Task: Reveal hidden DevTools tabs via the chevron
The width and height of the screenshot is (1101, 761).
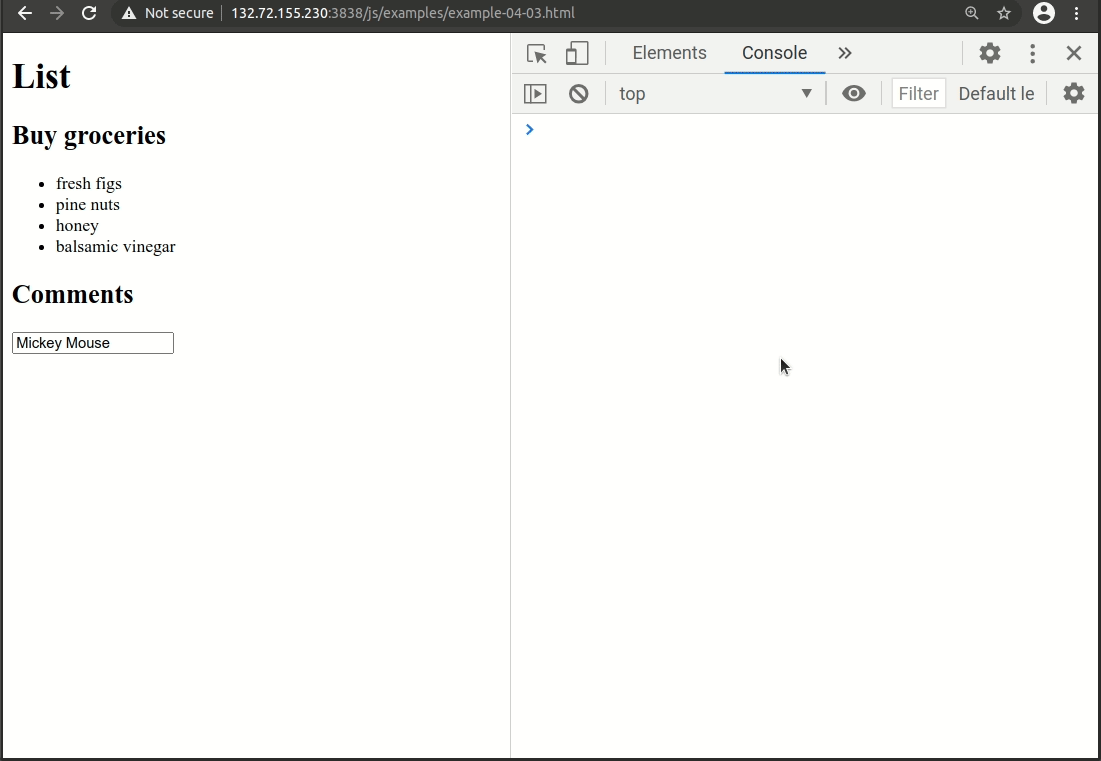Action: [x=845, y=53]
